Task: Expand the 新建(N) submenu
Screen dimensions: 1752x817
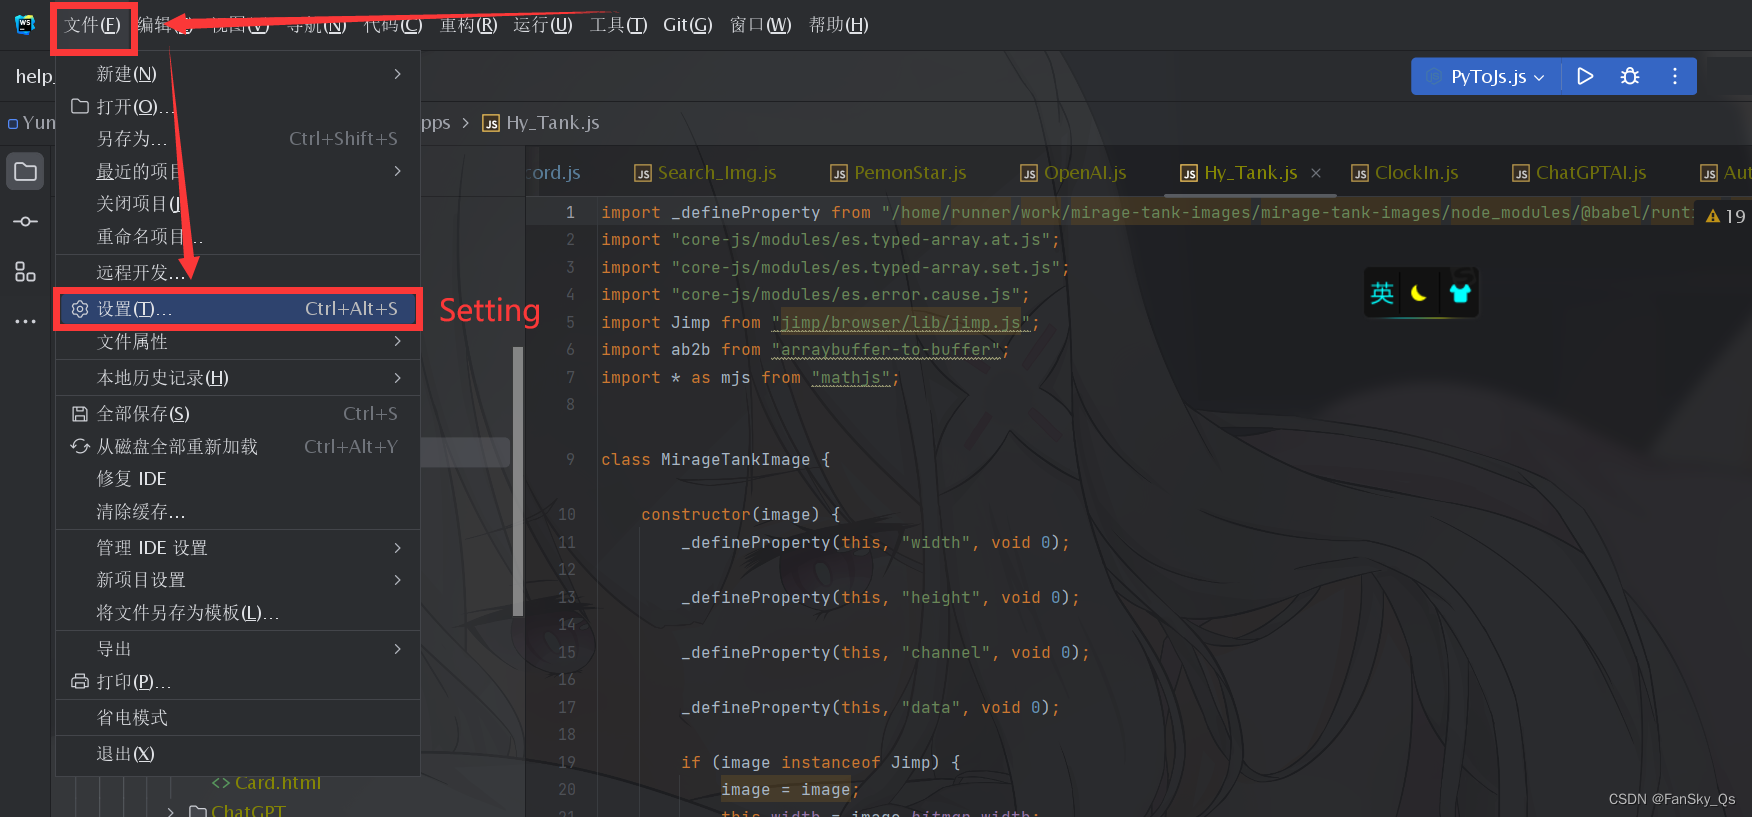Action: tap(238, 74)
